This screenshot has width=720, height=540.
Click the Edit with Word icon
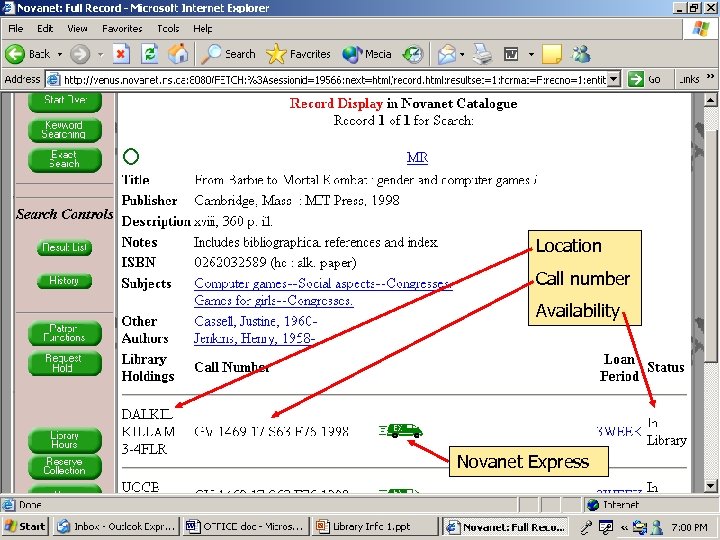click(x=511, y=55)
